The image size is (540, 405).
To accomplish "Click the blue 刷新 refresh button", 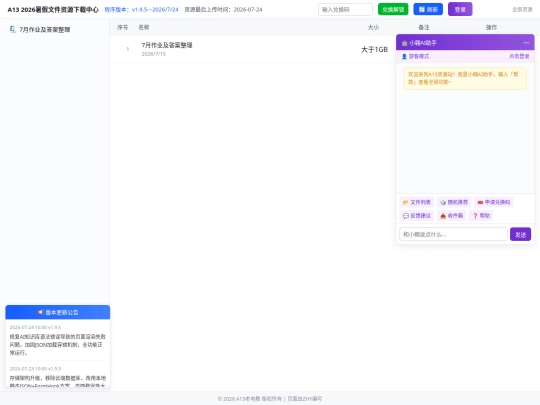I will click(428, 9).
